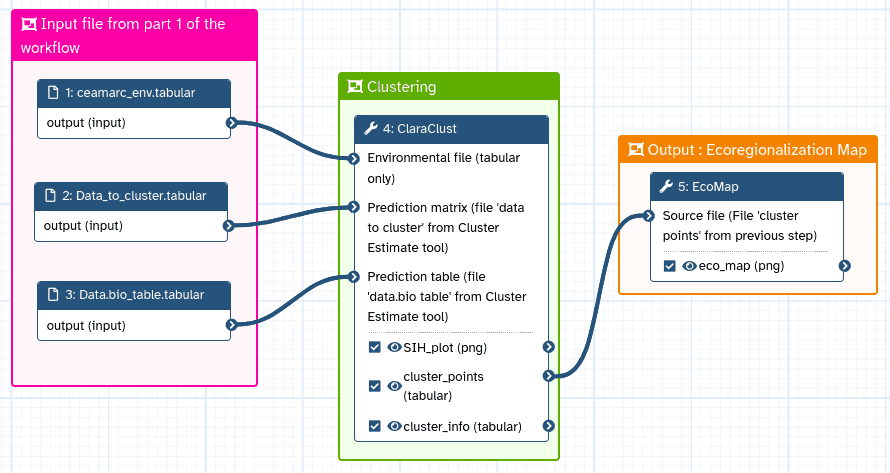This screenshot has width=890, height=473.
Task: Click Environmental file input connector on ClaraClust
Action: pos(354,158)
